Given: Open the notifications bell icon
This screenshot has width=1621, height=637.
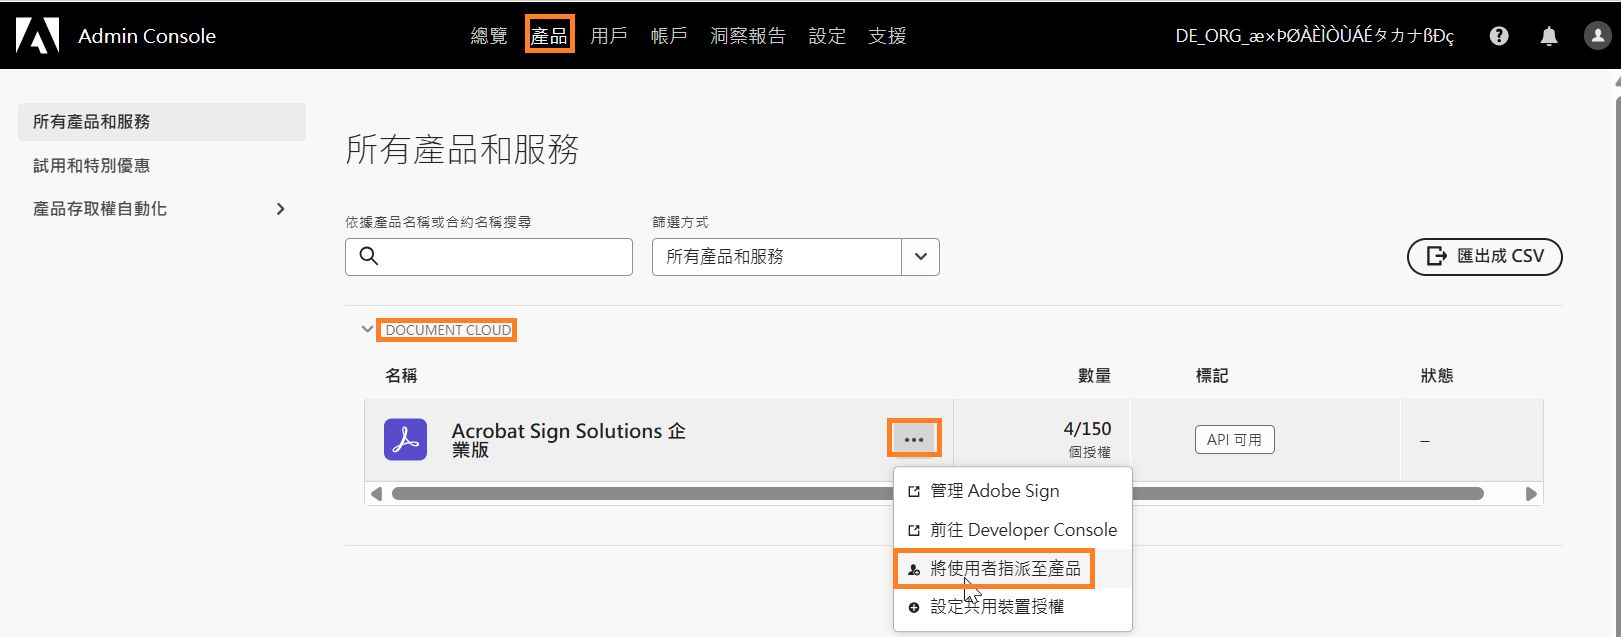Looking at the screenshot, I should 1547,35.
